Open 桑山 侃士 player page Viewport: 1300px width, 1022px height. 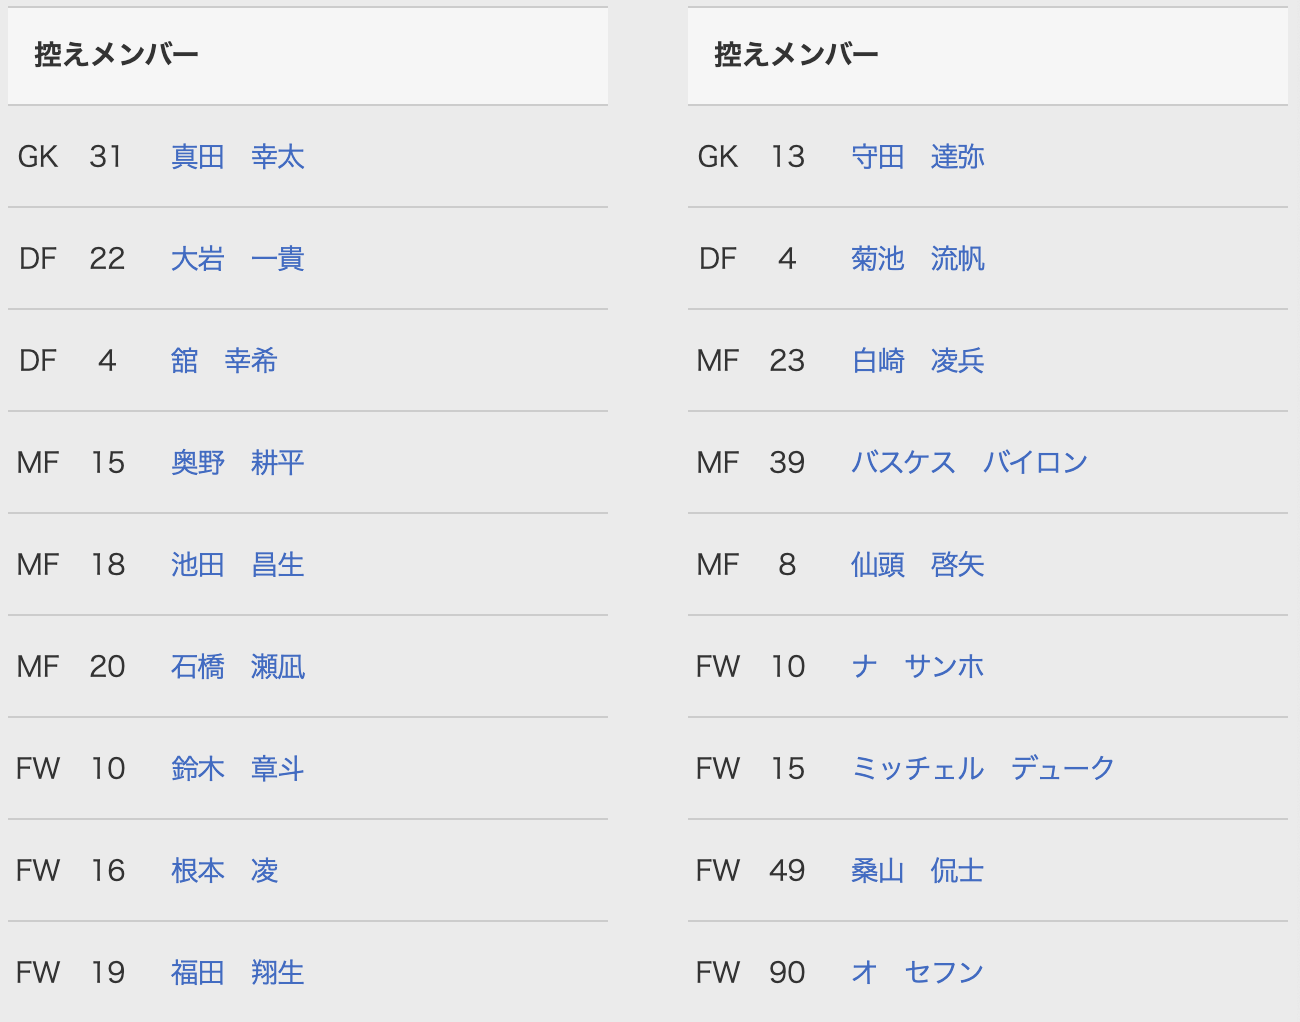point(918,871)
